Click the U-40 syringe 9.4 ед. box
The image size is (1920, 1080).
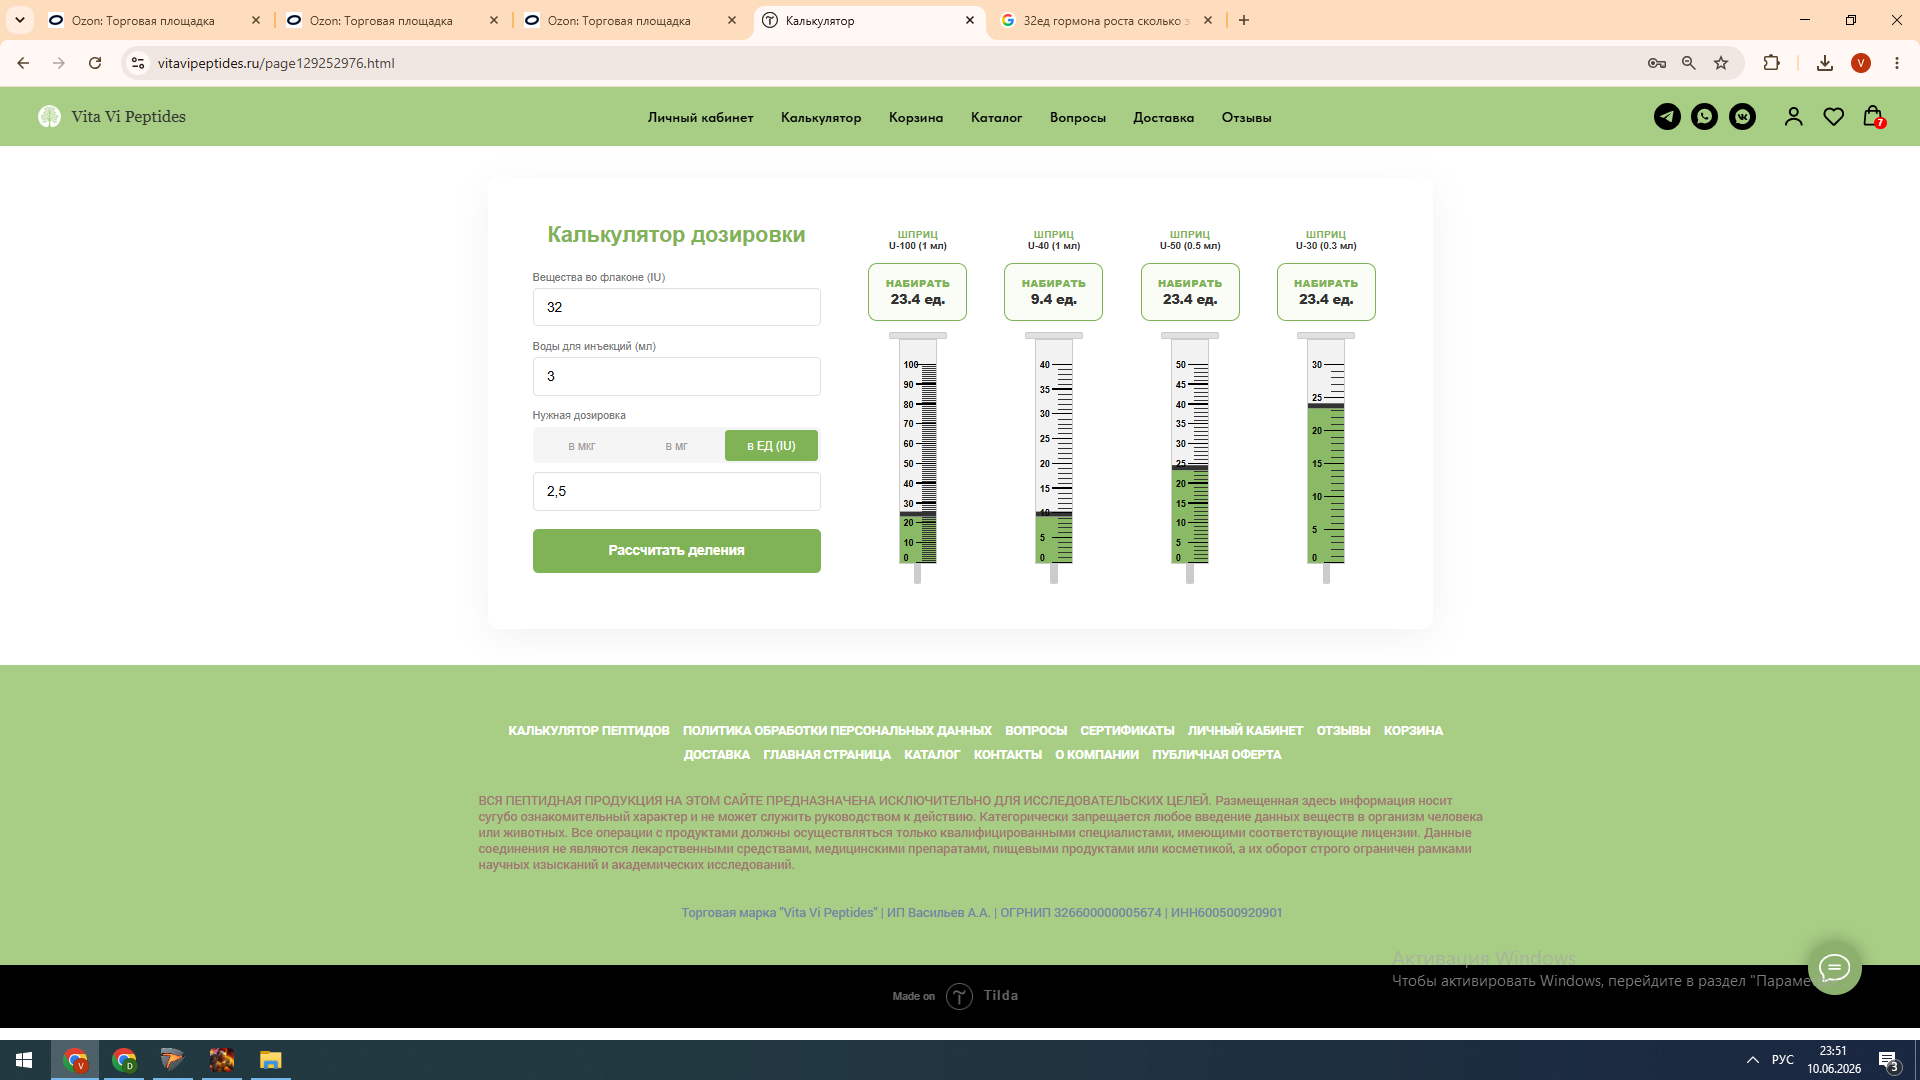pyautogui.click(x=1053, y=292)
